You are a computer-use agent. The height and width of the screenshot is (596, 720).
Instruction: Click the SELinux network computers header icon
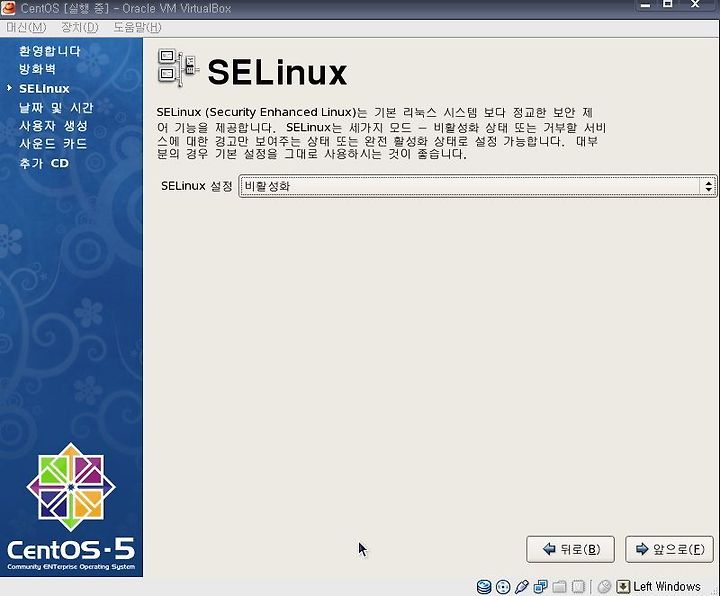pos(178,68)
